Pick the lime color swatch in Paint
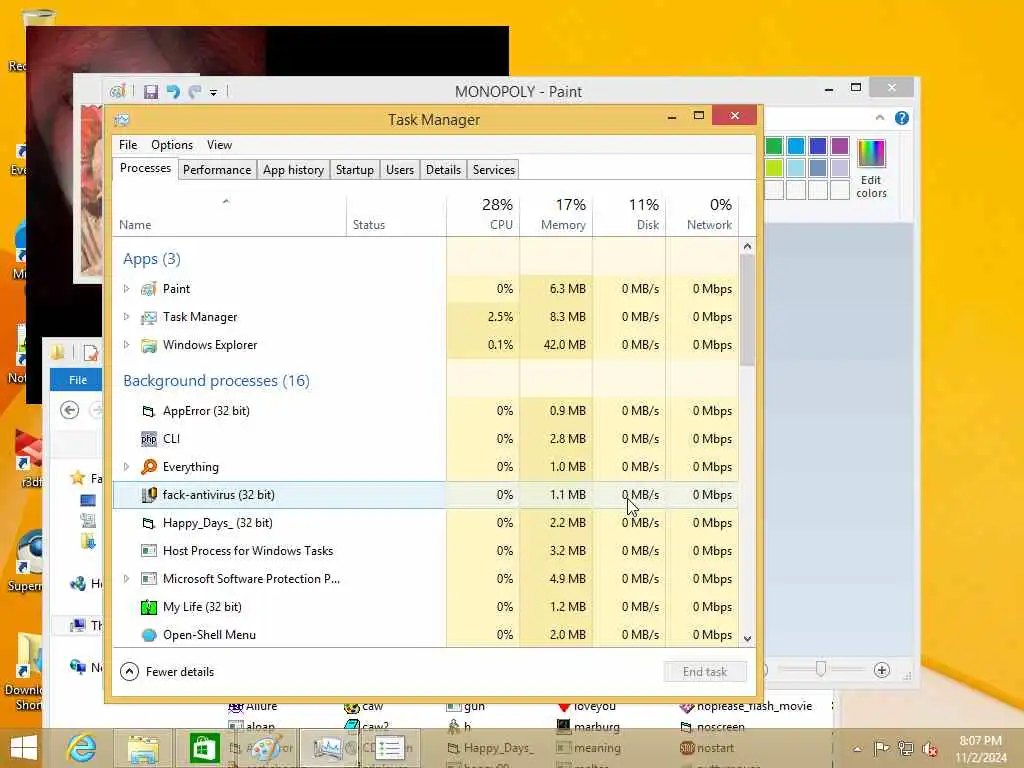The image size is (1024, 768). (774, 168)
